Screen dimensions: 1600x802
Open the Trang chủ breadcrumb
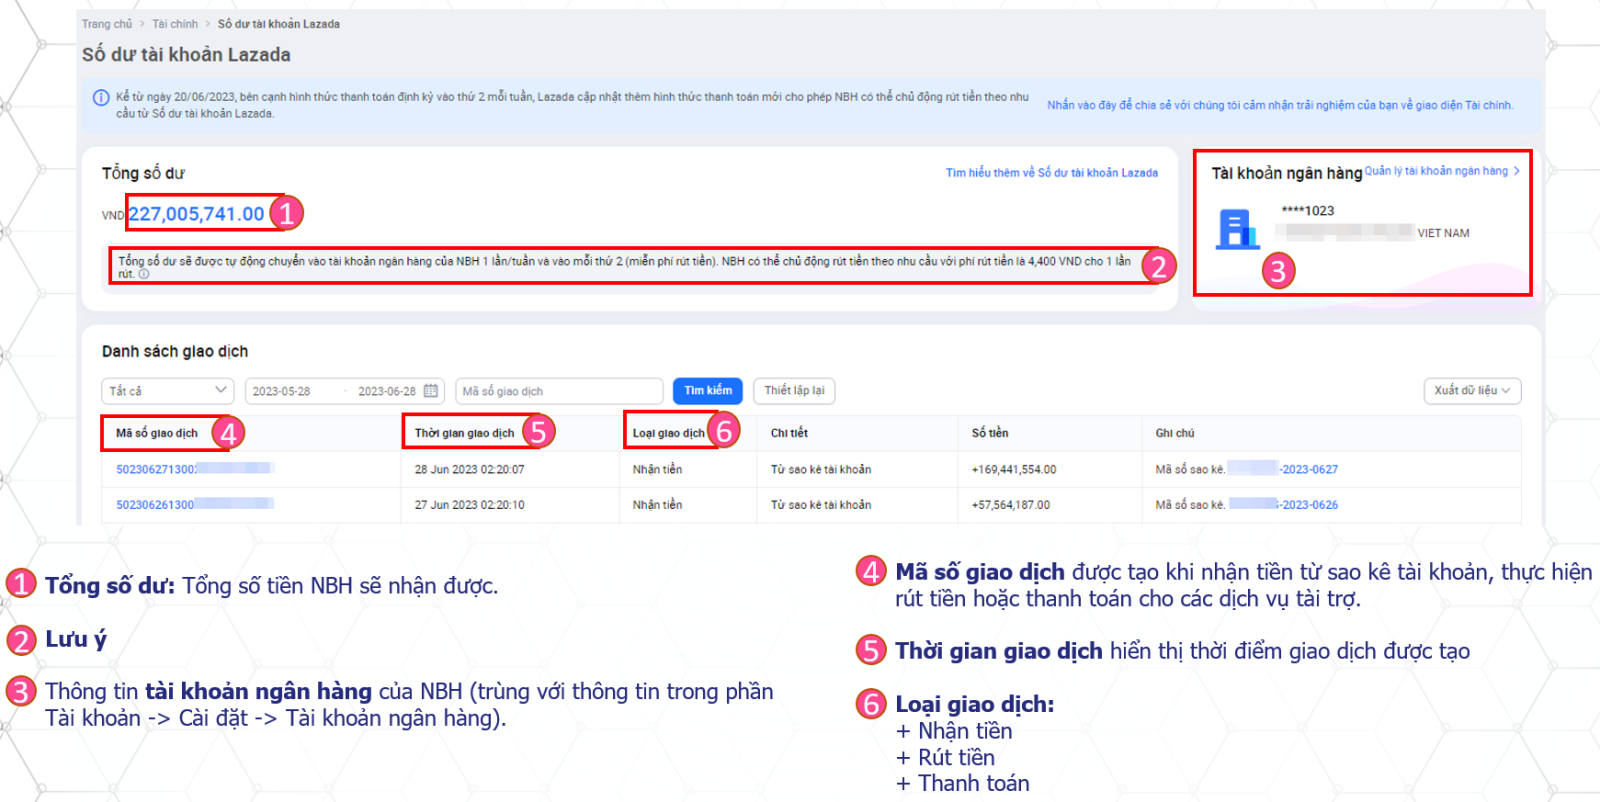(107, 24)
